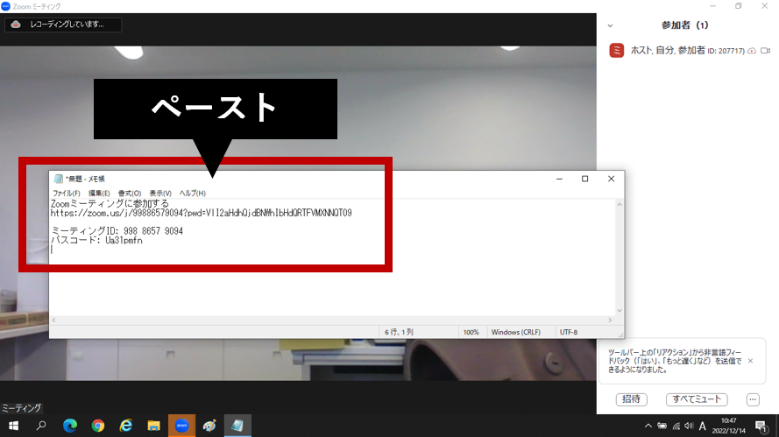Image resolution: width=779 pixels, height=437 pixels.
Task: Click the 100% zoom level in status bar
Action: pyautogui.click(x=471, y=332)
